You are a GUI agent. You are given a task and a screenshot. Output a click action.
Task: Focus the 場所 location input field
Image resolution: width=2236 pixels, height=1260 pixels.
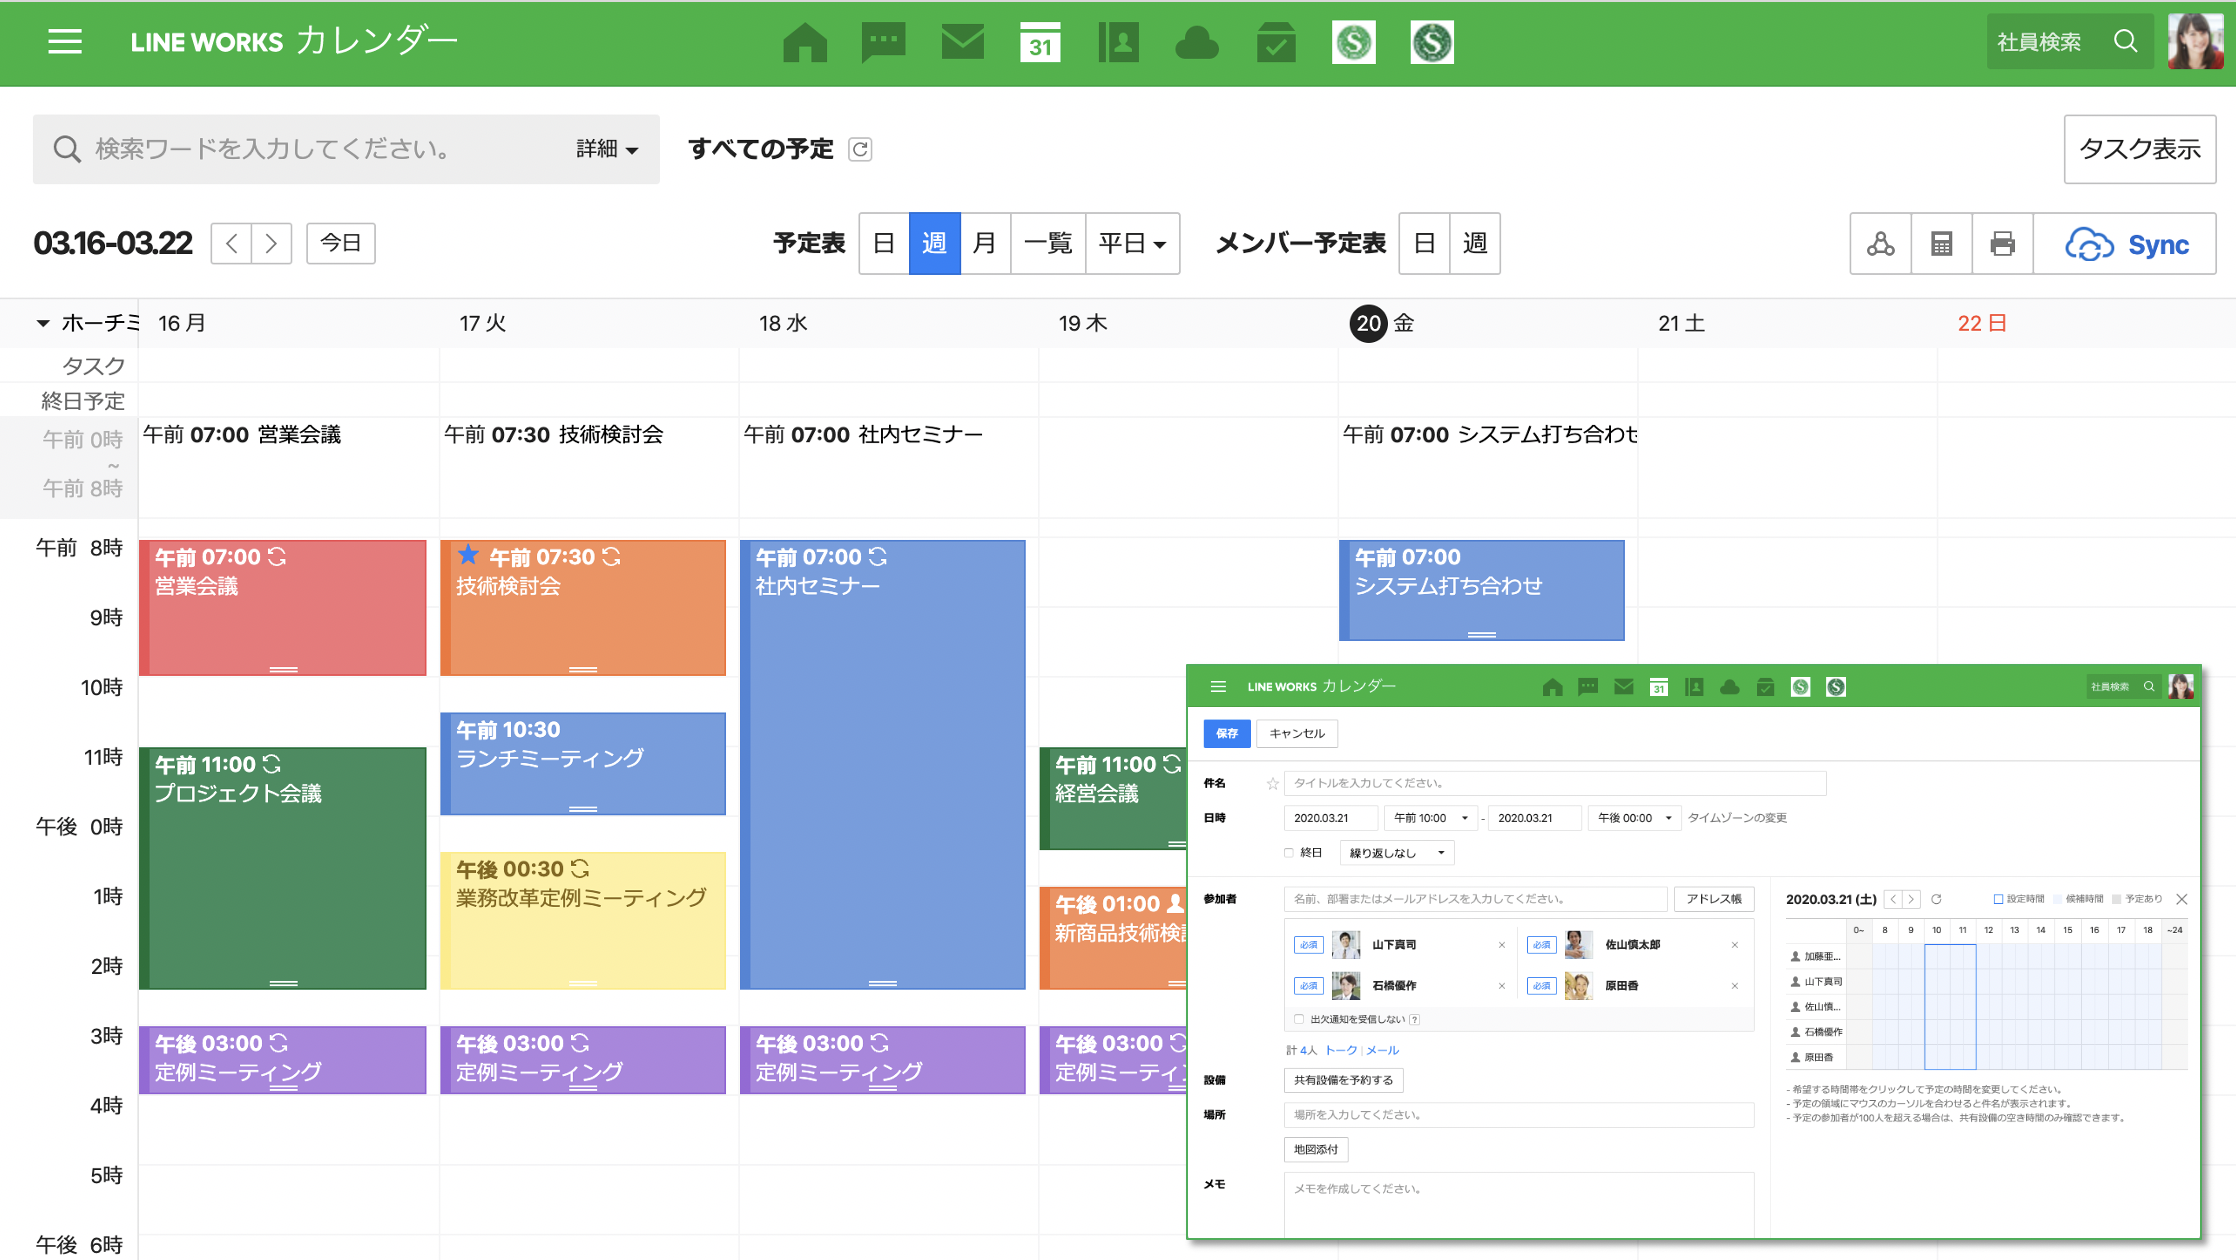click(1519, 1115)
